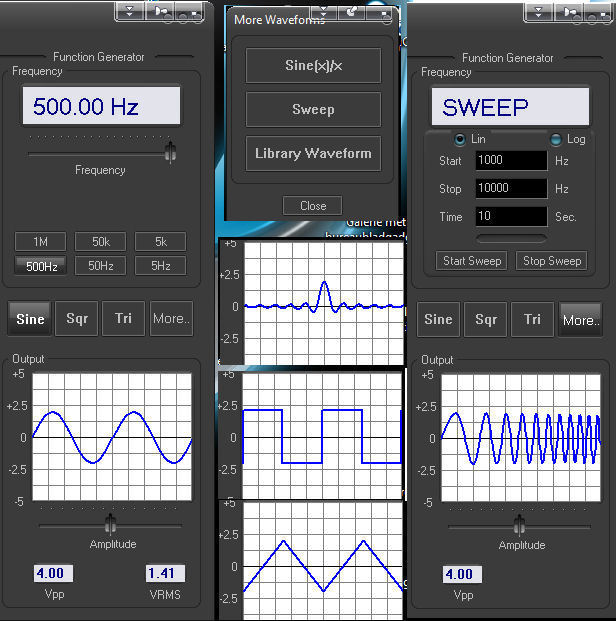Pick the Sine(x)/x waveform option
The width and height of the screenshot is (616, 621).
(x=313, y=65)
